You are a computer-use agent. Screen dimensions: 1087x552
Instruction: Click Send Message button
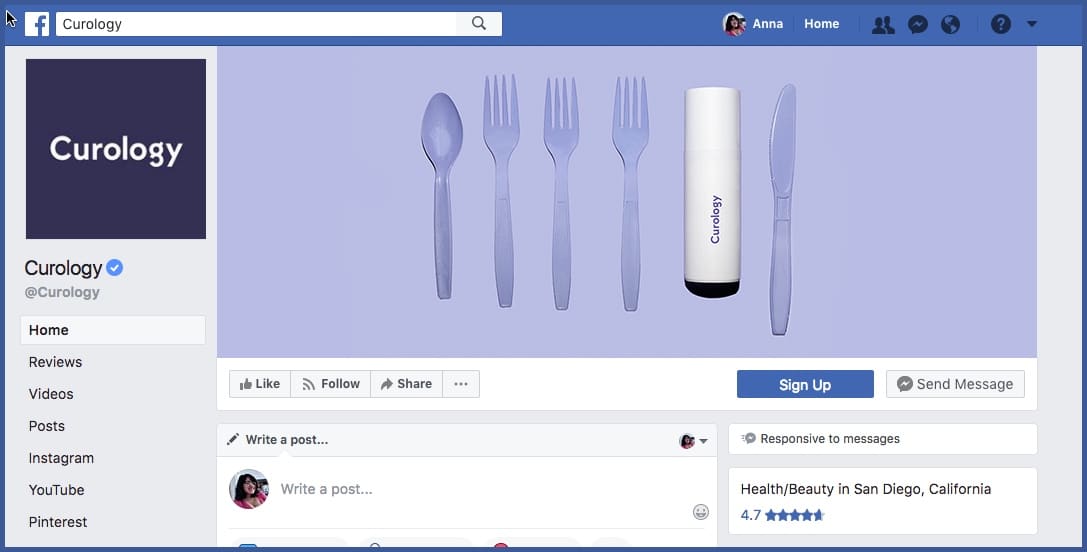click(x=955, y=384)
